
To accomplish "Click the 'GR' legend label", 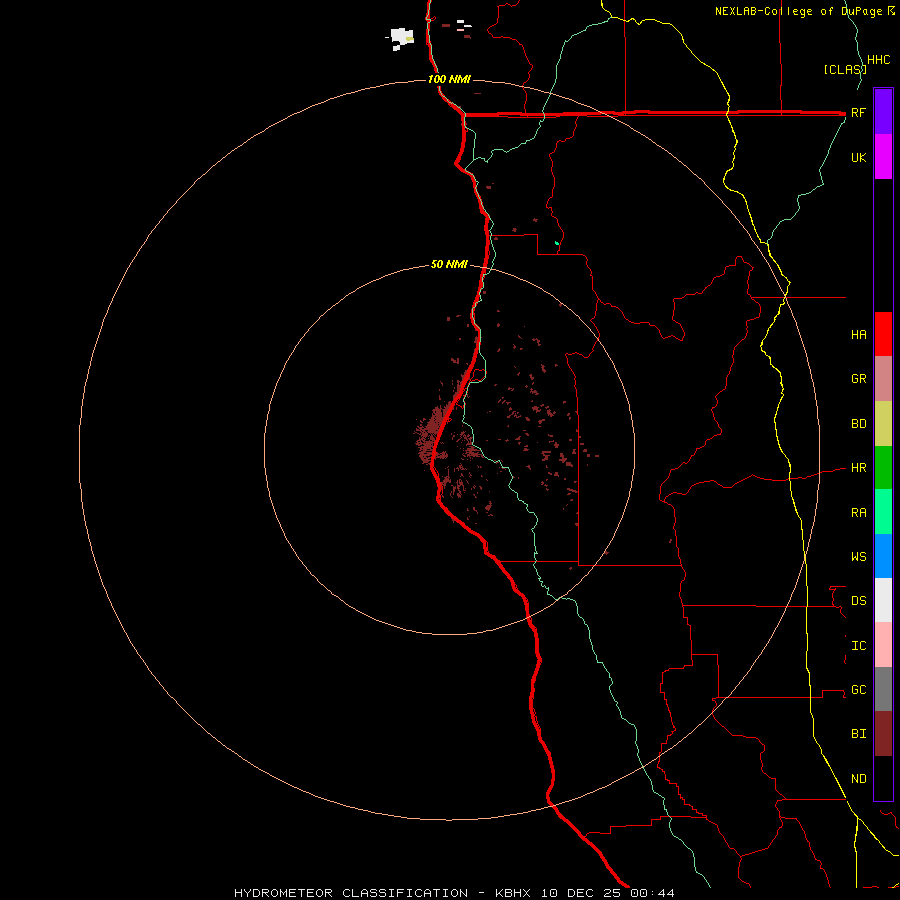I will point(859,379).
